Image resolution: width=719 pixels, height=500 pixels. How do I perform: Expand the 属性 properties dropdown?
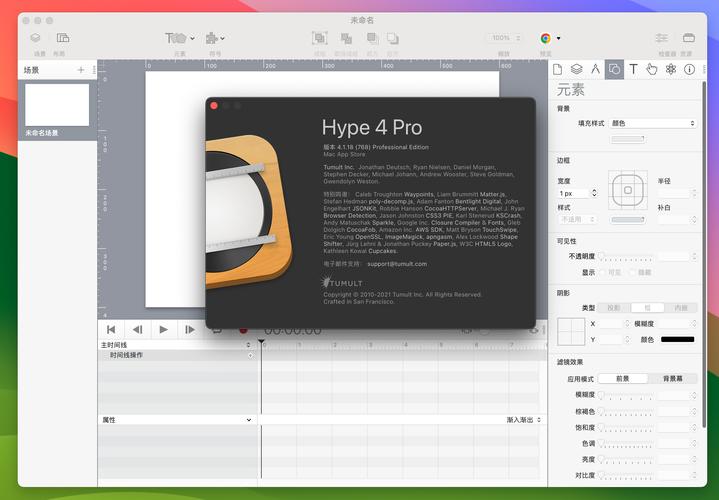[x=177, y=420]
